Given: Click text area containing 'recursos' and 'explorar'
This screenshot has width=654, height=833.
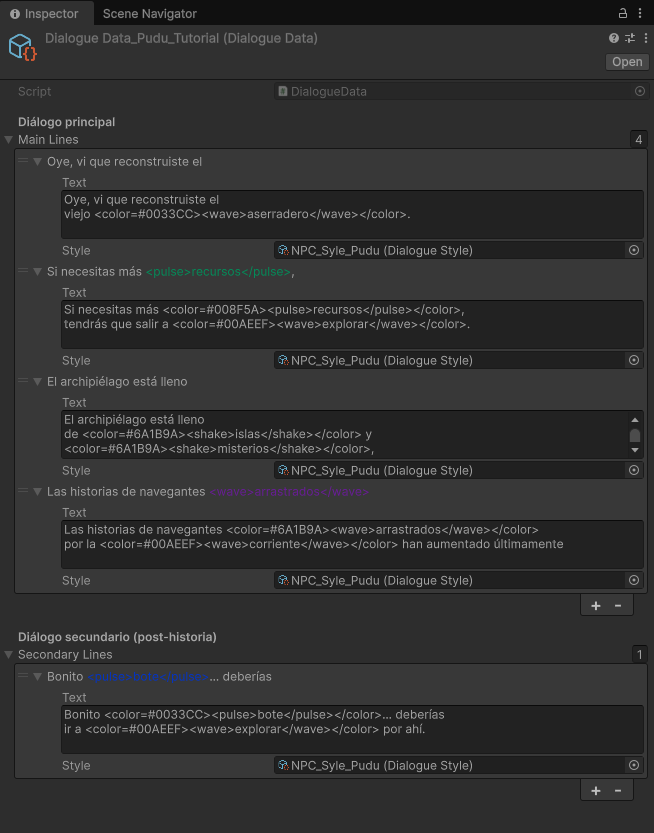Looking at the screenshot, I should (352, 325).
